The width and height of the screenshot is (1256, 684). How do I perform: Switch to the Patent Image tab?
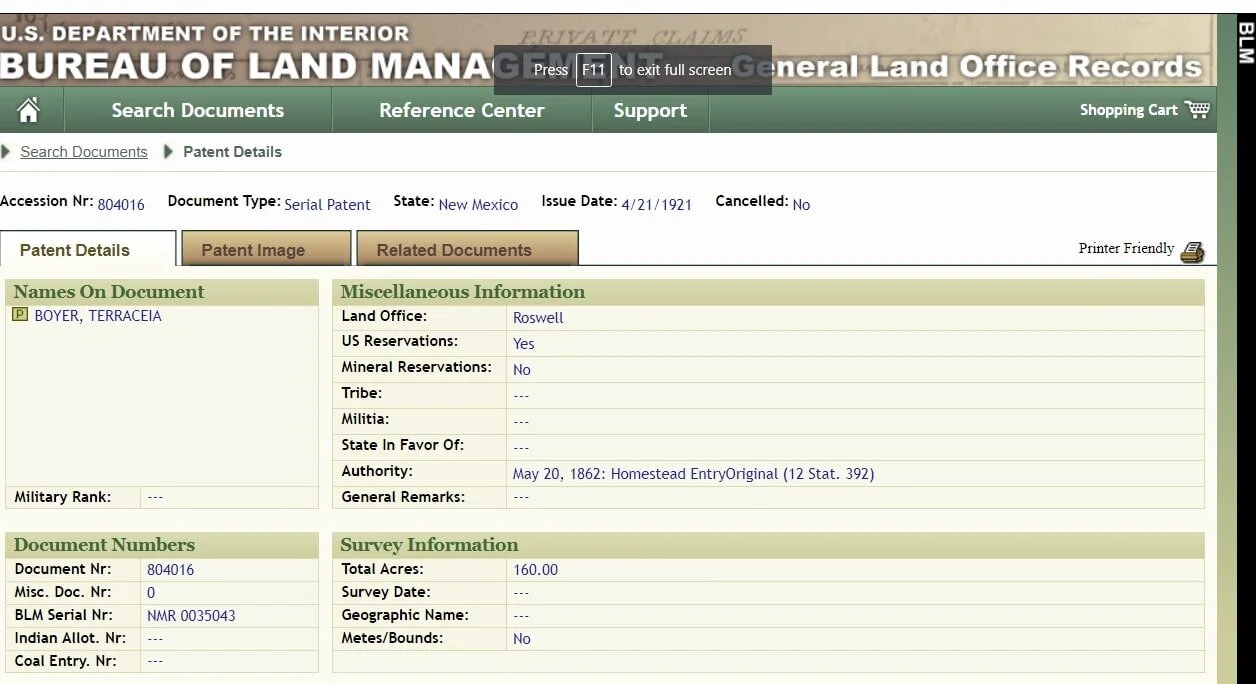tap(265, 249)
